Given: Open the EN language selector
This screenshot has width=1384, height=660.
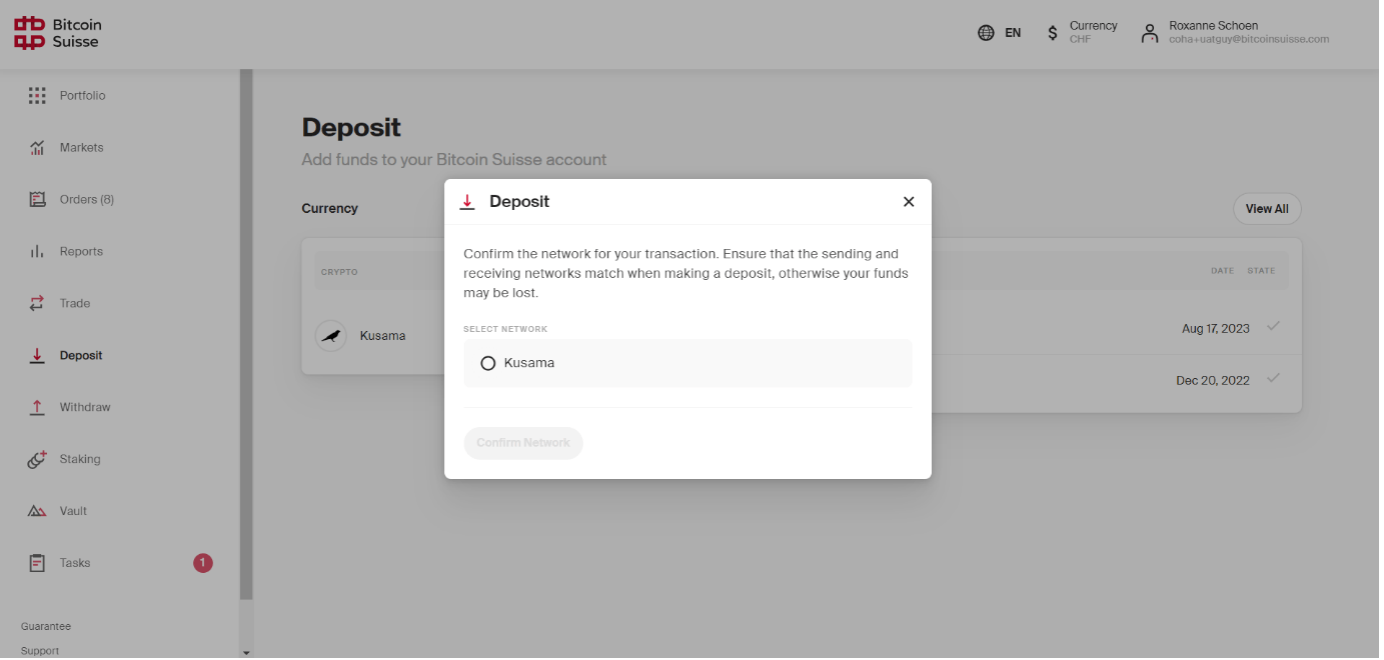Looking at the screenshot, I should tap(999, 33).
